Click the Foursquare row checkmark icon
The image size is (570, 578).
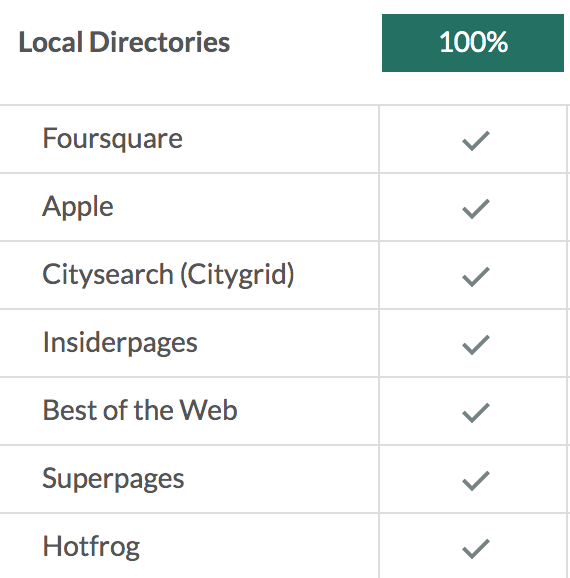point(476,141)
